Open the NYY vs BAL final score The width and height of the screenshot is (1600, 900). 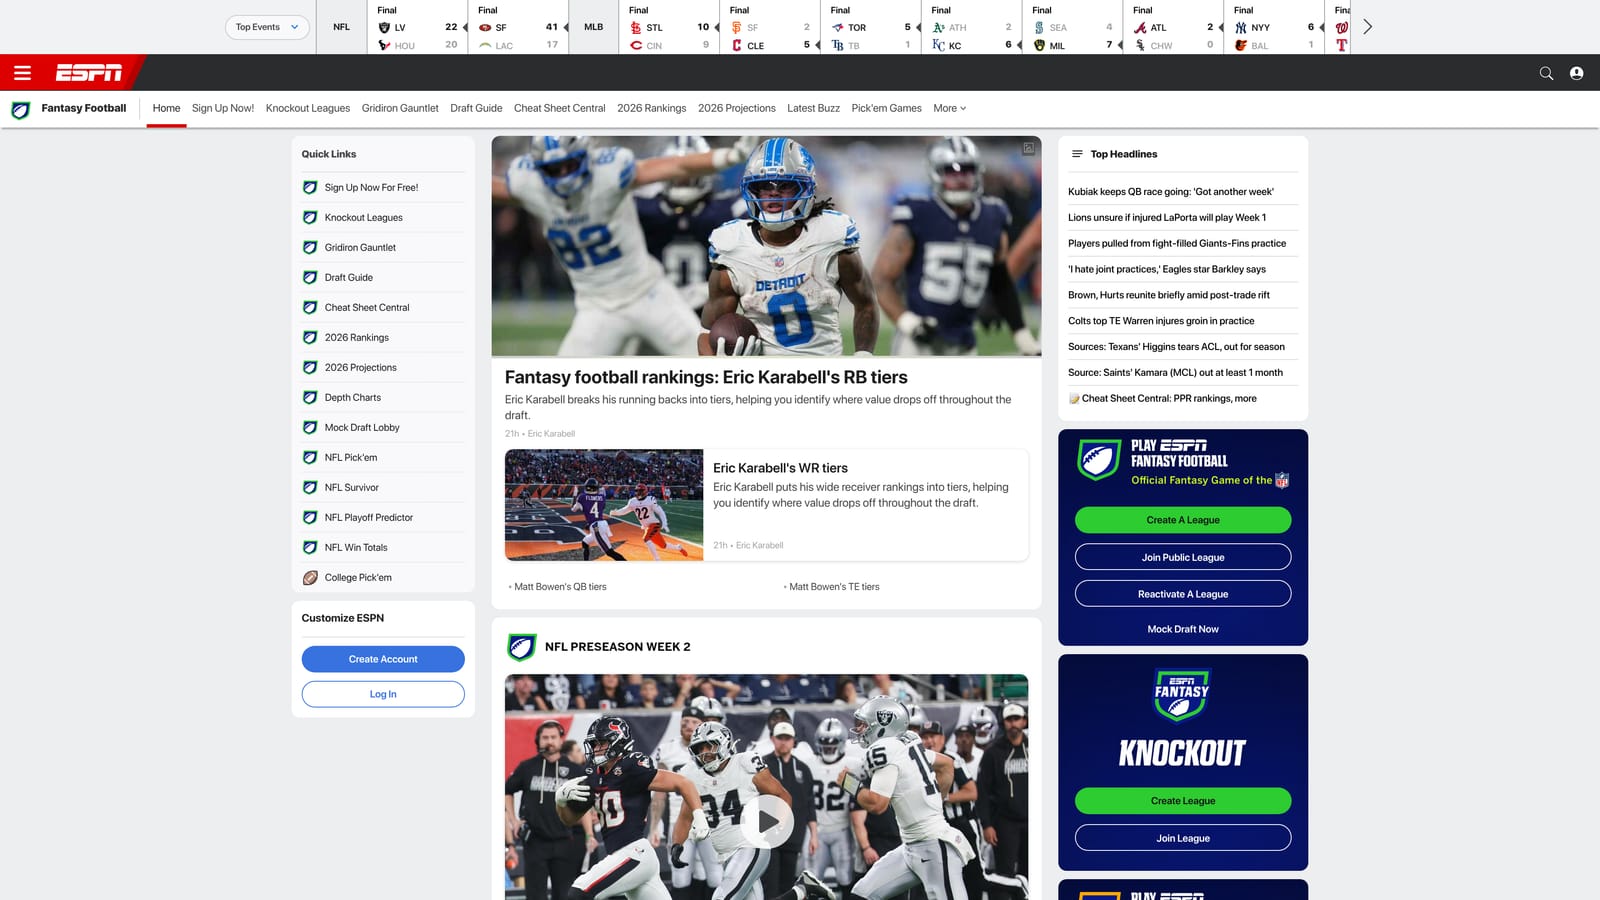click(1274, 27)
